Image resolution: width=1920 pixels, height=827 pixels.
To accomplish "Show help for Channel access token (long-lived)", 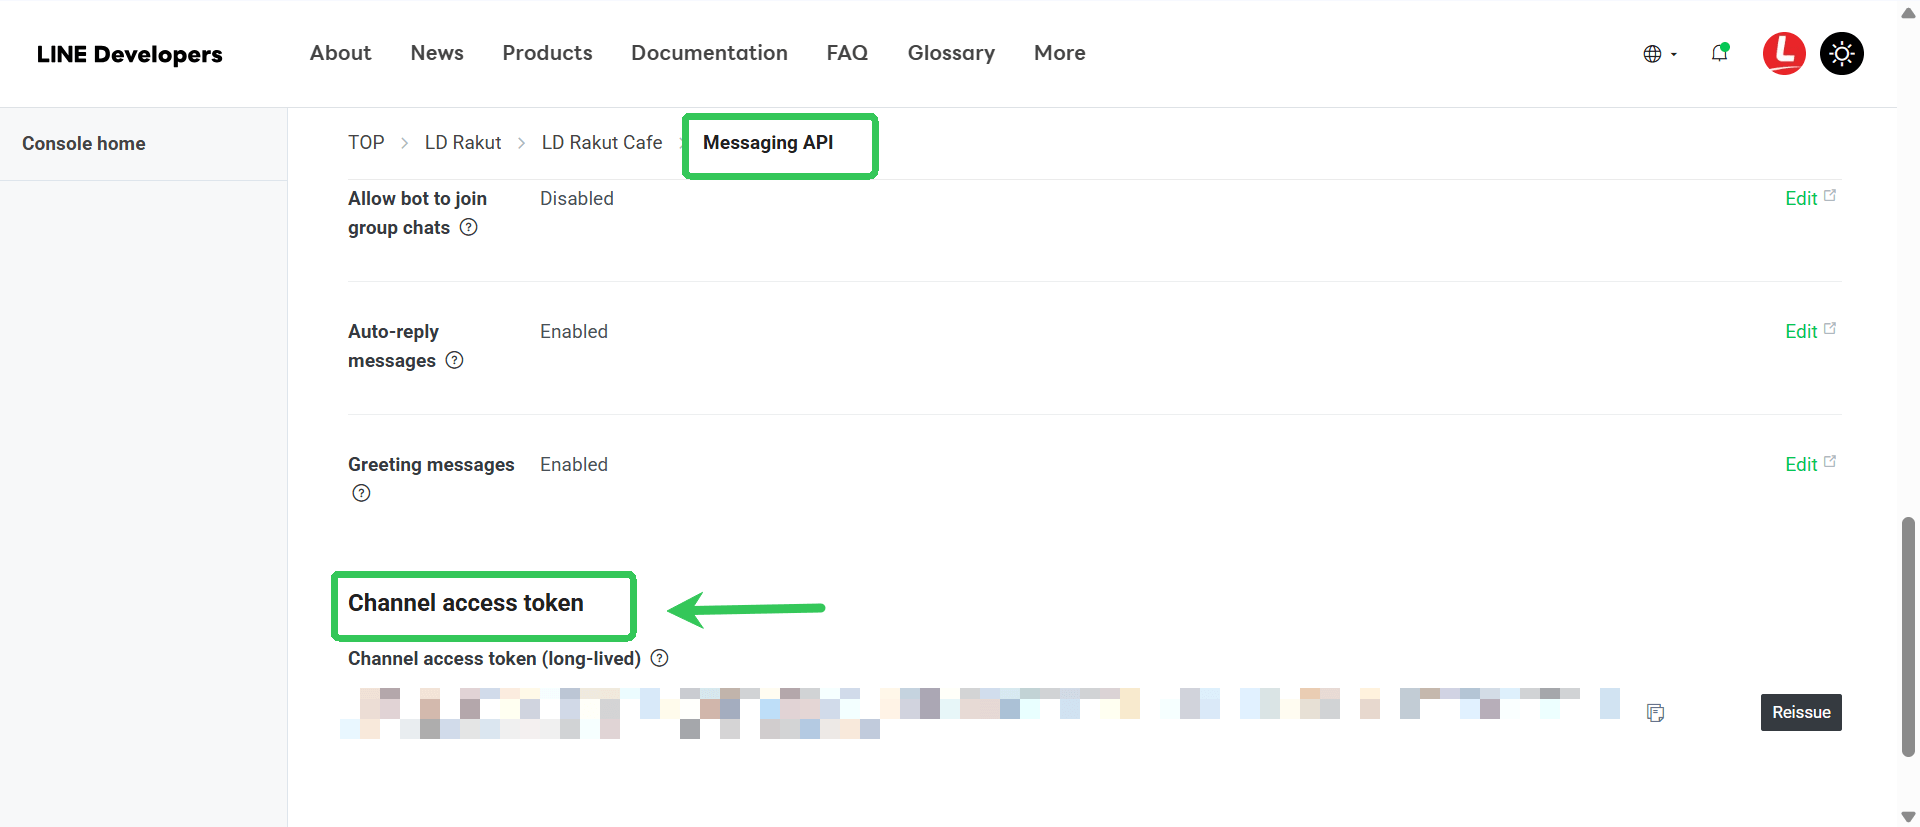I will [659, 658].
